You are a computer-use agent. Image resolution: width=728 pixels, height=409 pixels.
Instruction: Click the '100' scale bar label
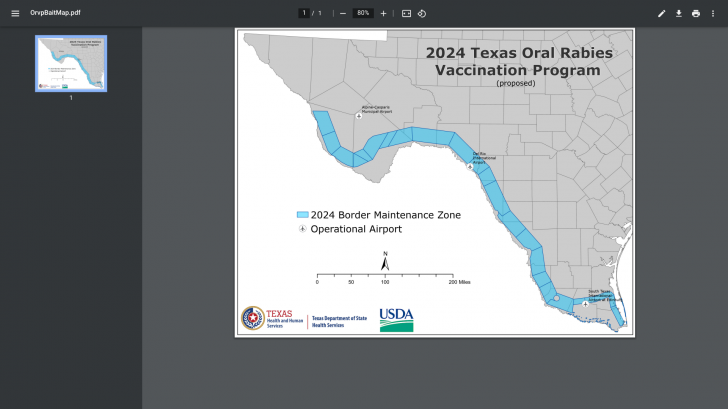pos(385,282)
